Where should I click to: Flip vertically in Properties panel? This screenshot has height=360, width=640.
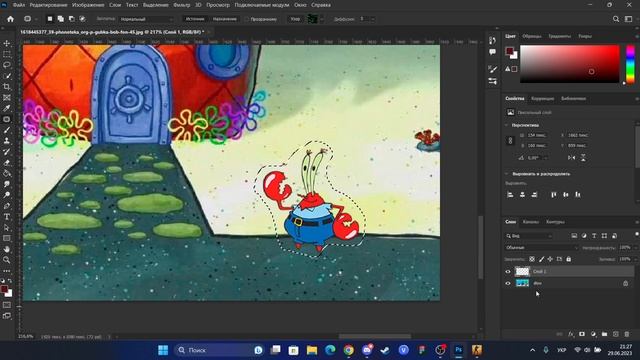(x=583, y=158)
